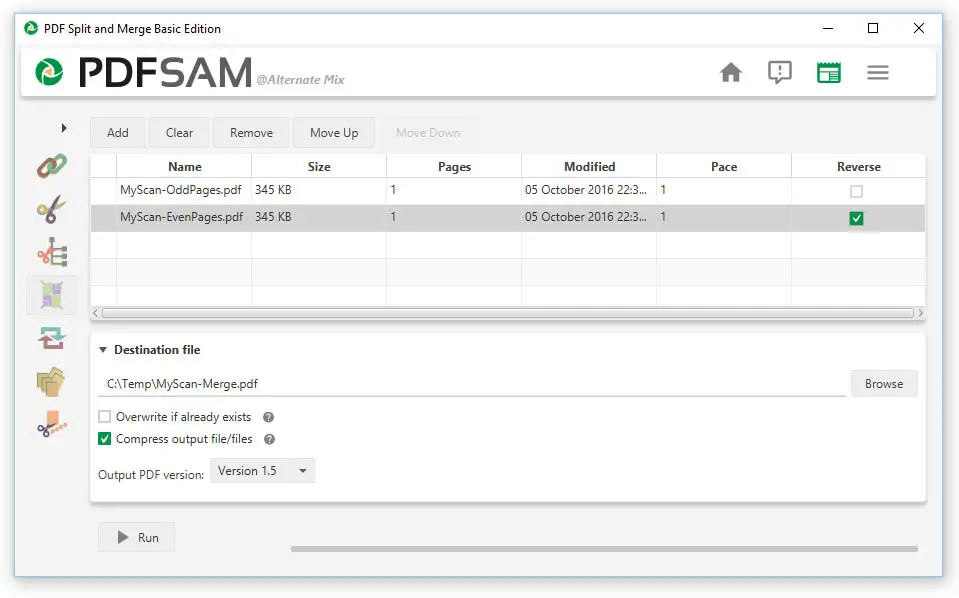Select the Split scissors tool
The height and width of the screenshot is (598, 959).
coord(52,209)
